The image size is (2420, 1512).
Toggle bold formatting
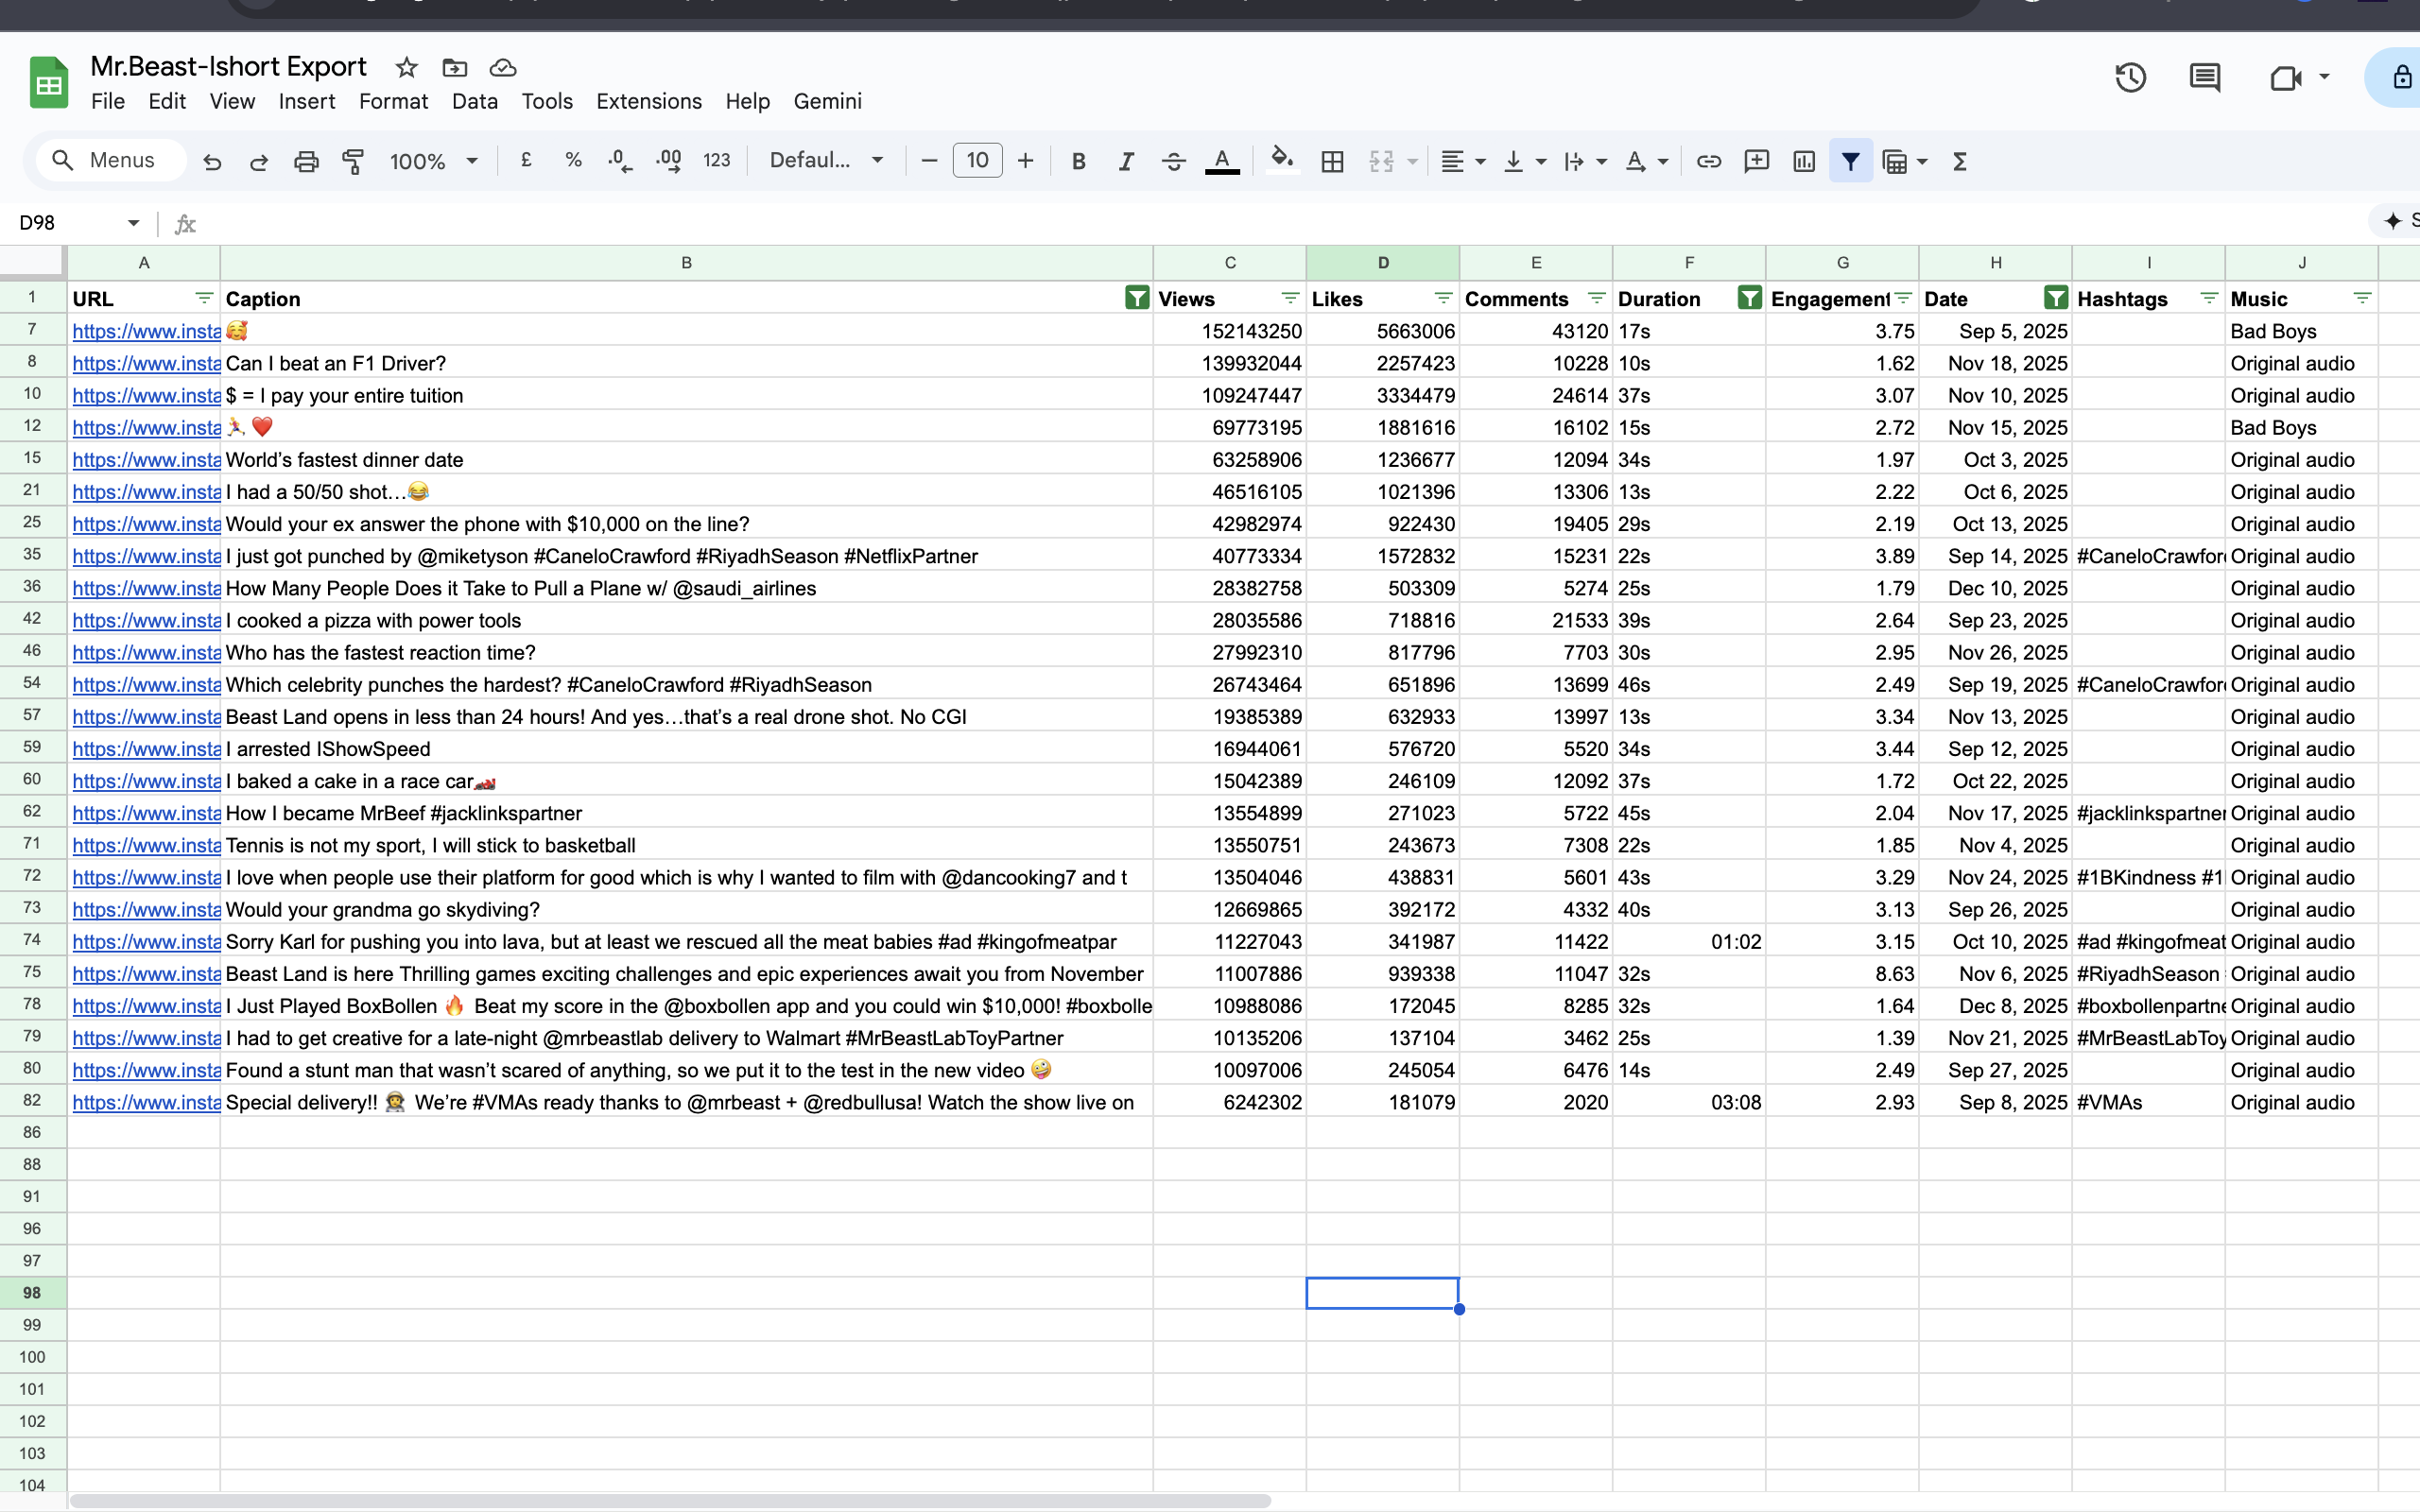(1078, 161)
